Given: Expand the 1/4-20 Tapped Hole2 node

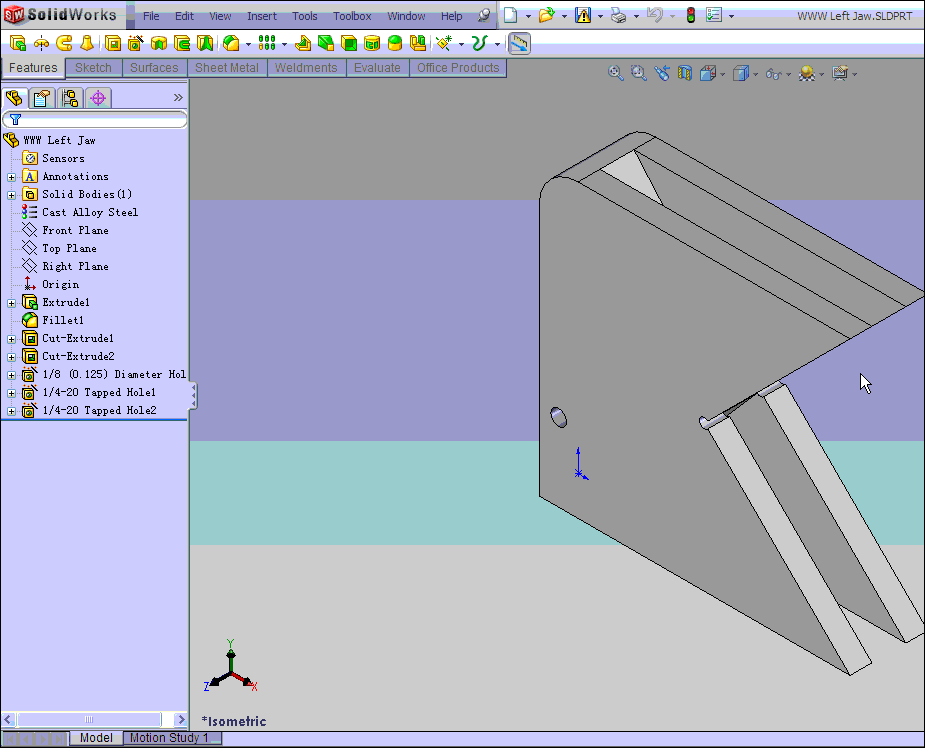Looking at the screenshot, I should pos(11,411).
